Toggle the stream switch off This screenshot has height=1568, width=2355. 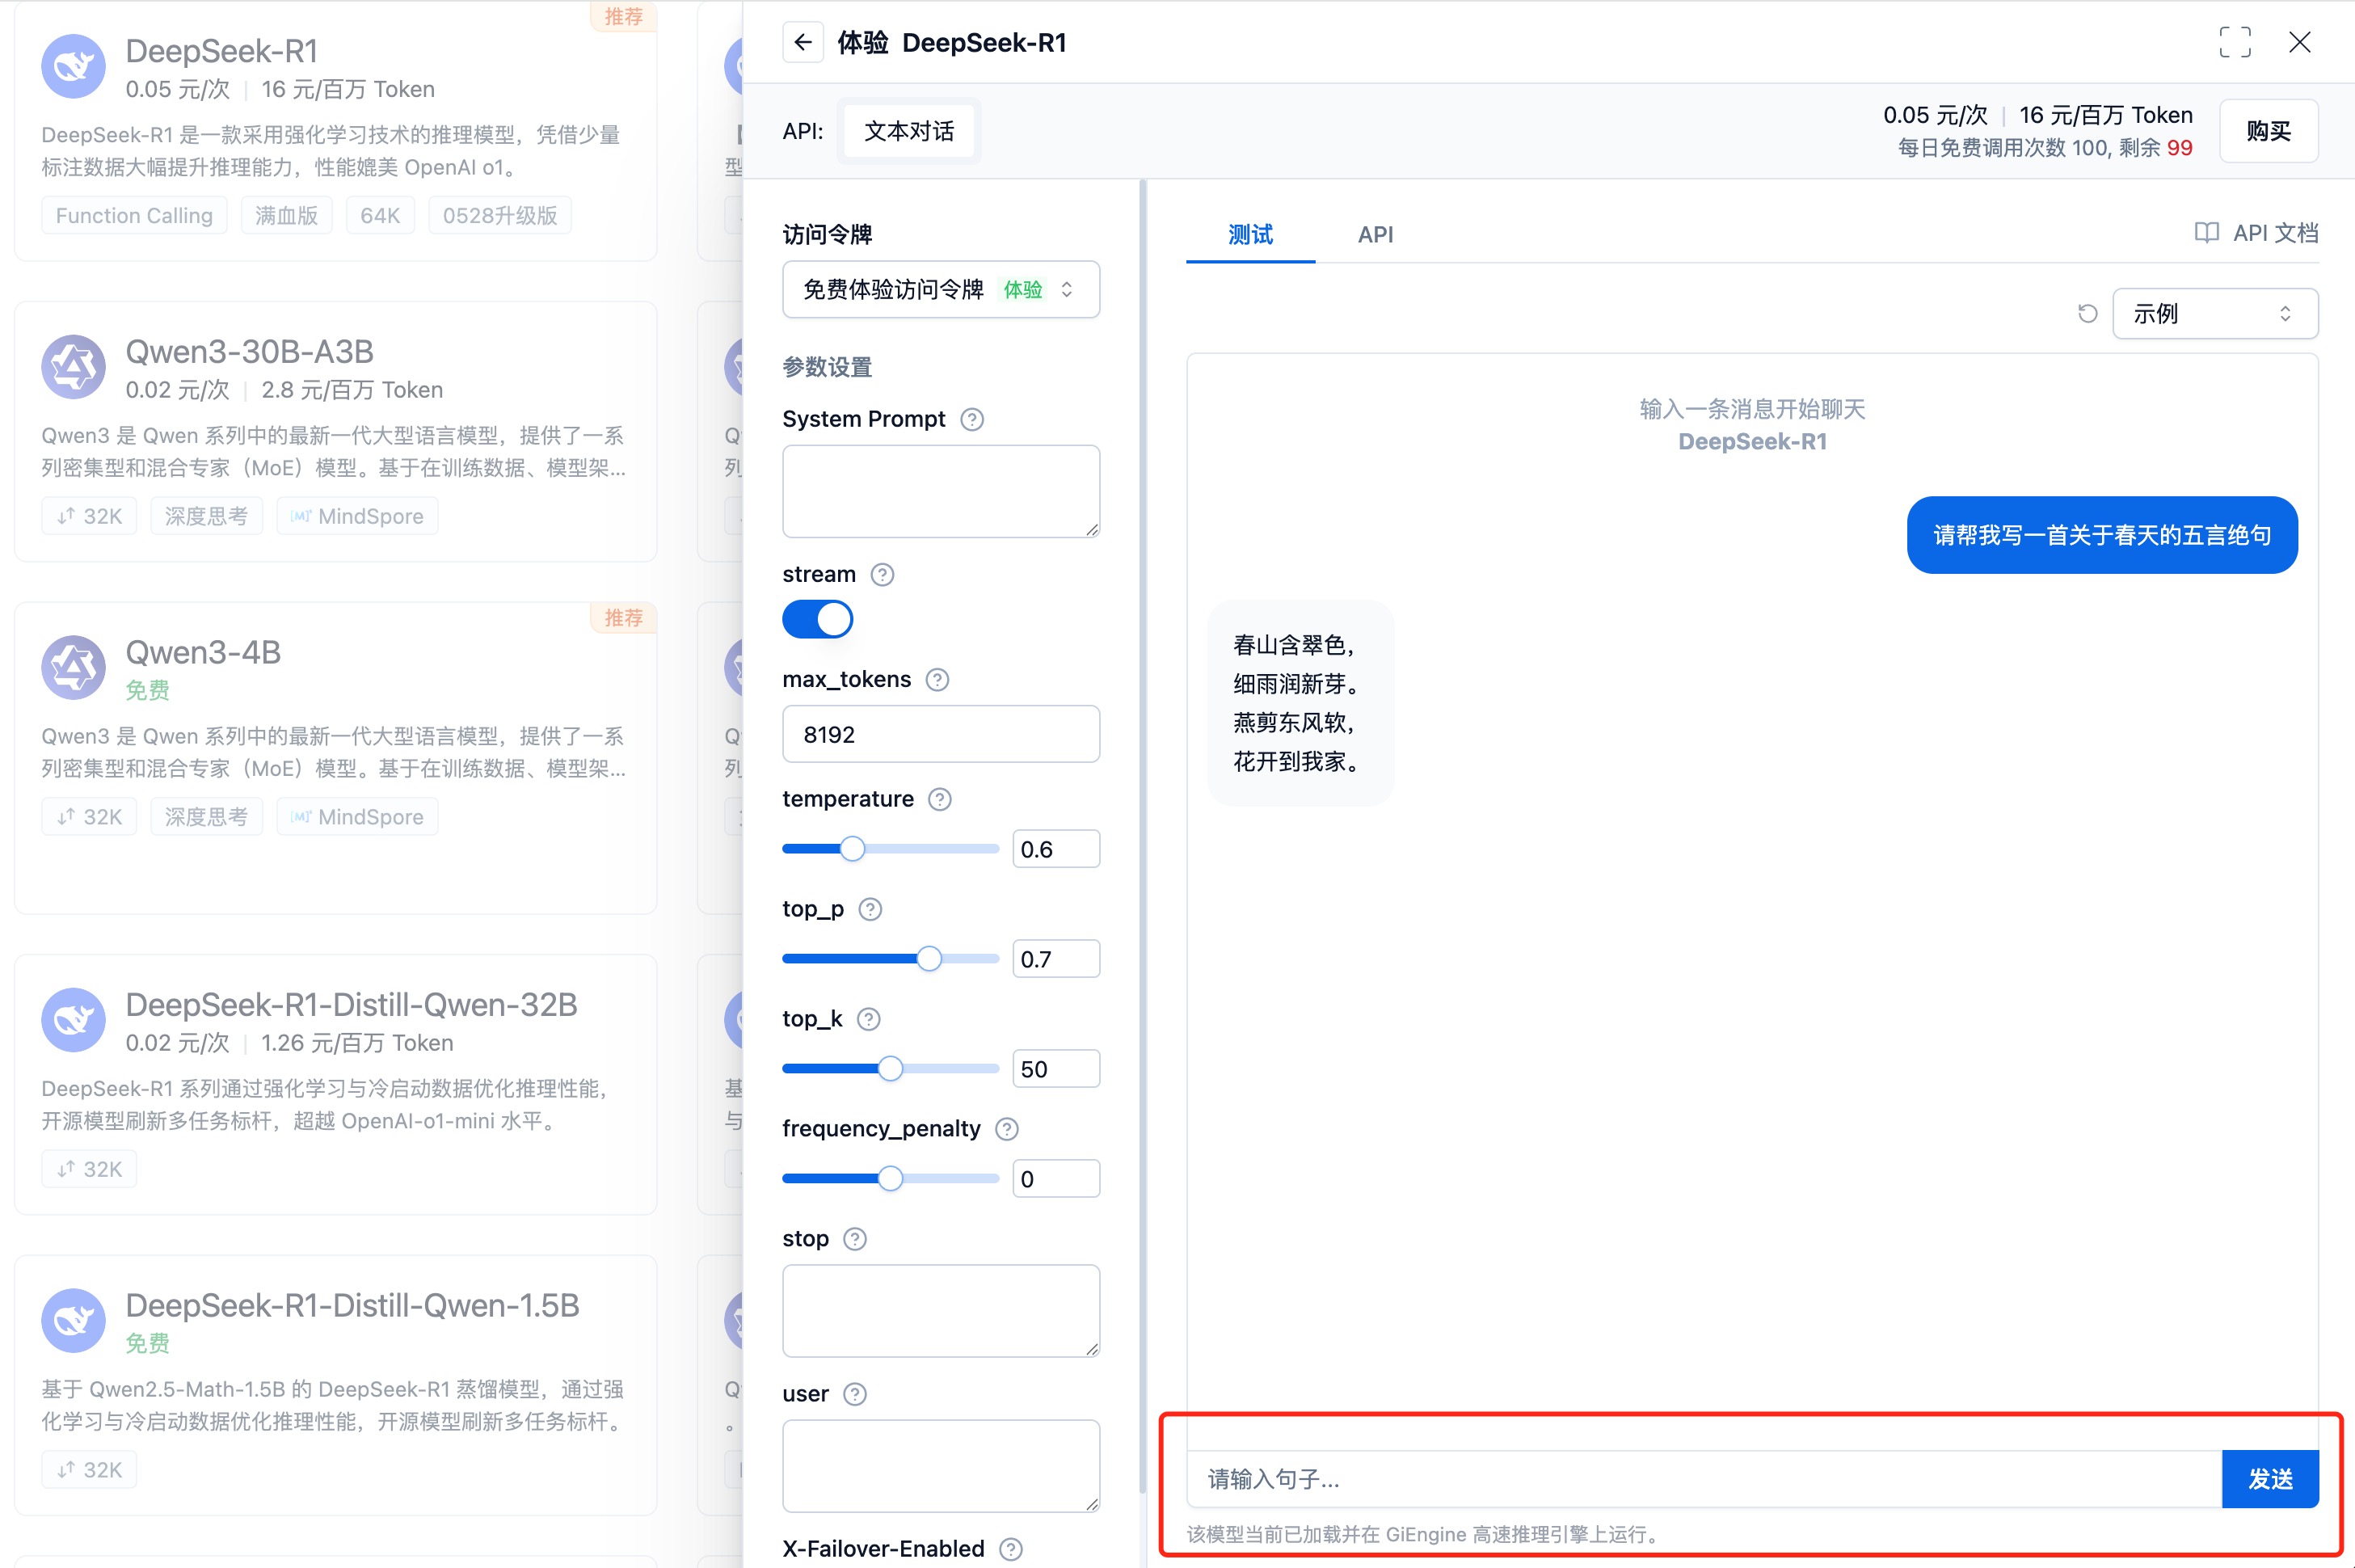[x=817, y=619]
